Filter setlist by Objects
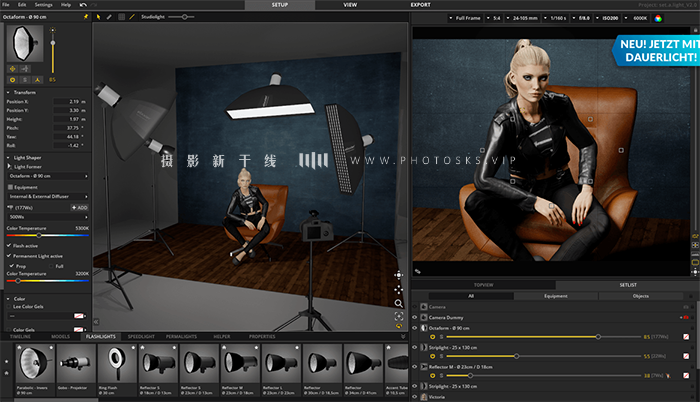 641,296
